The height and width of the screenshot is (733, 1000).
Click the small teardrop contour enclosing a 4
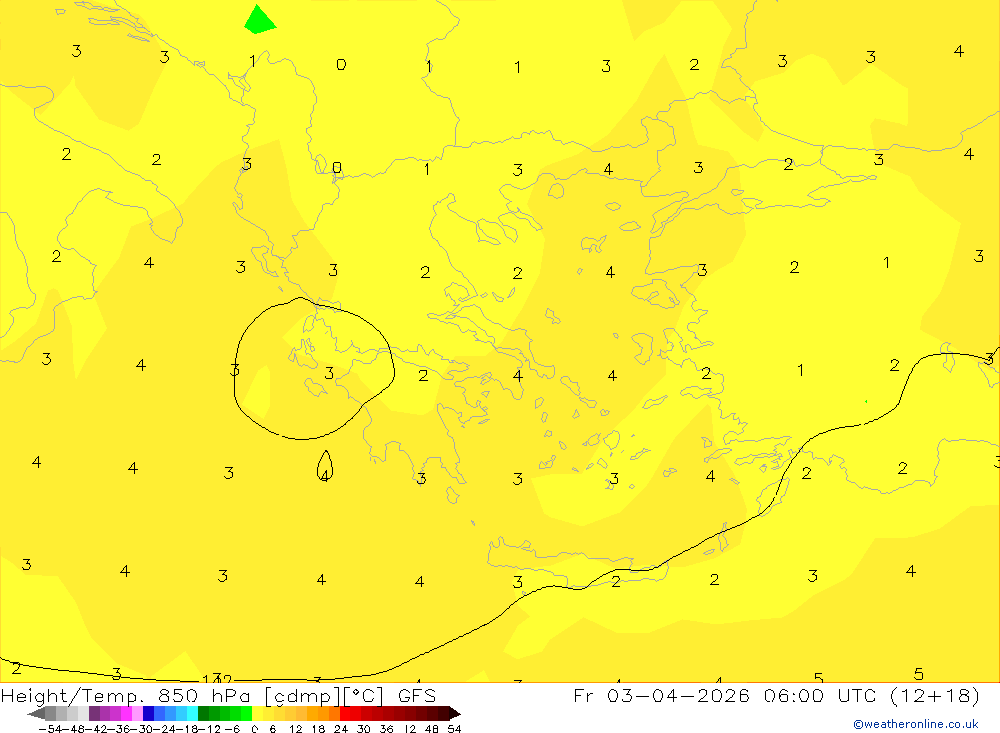pos(325,466)
